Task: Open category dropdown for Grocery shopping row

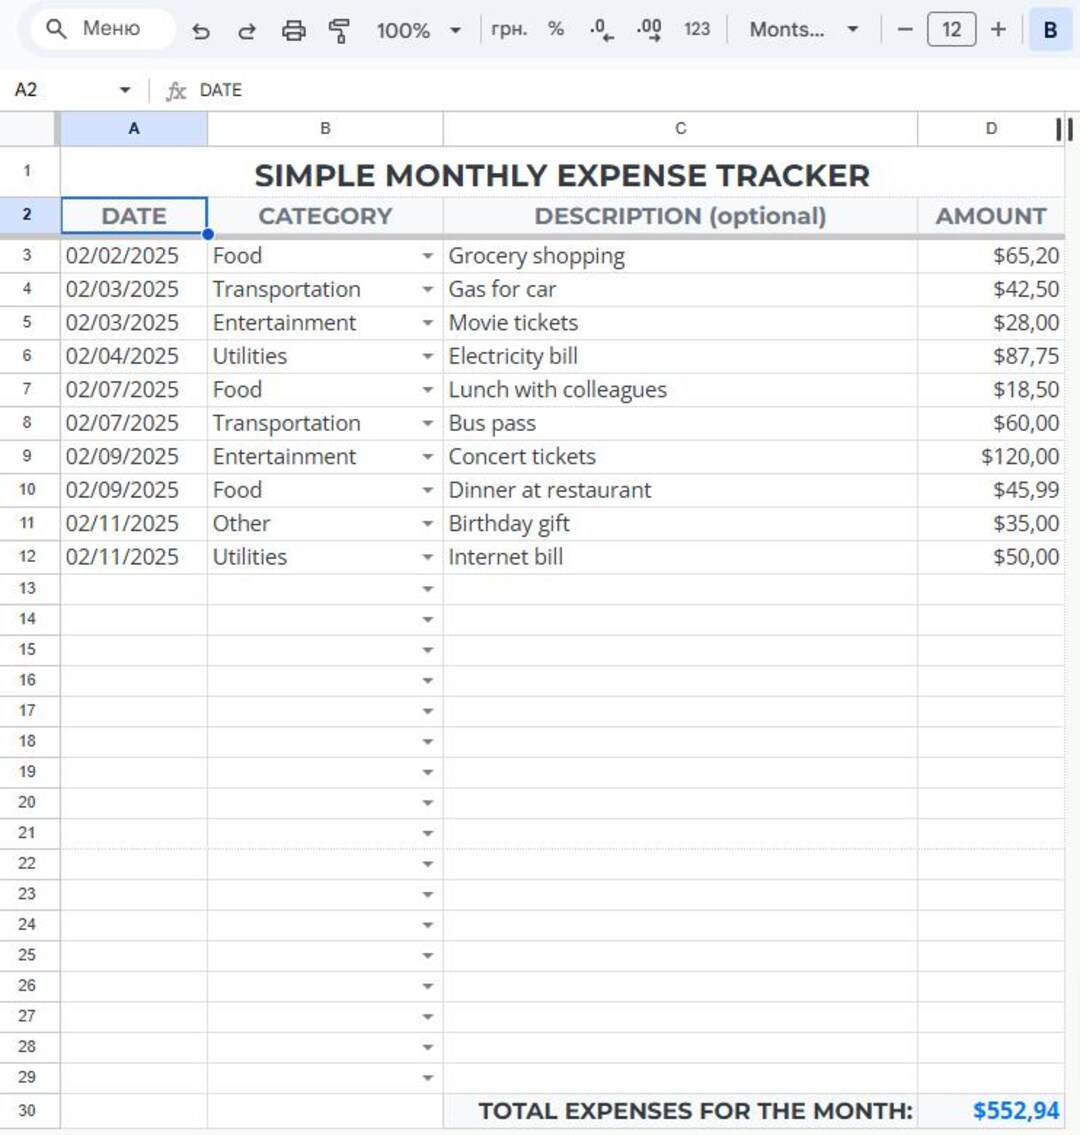Action: tap(428, 256)
